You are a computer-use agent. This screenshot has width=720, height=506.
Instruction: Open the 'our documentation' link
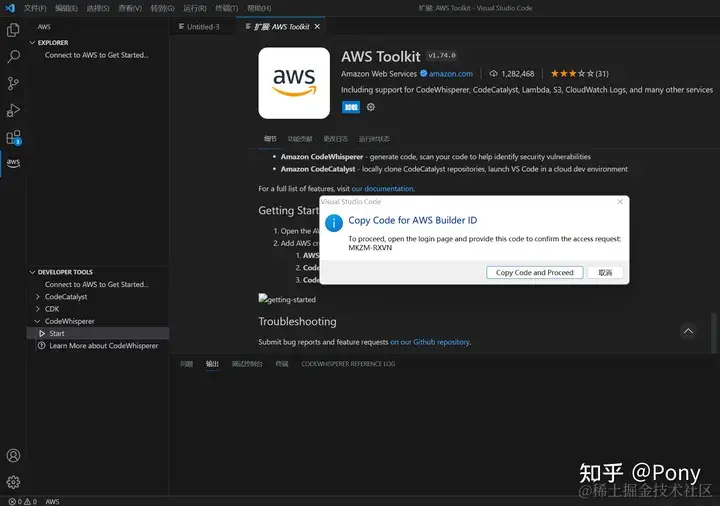382,188
